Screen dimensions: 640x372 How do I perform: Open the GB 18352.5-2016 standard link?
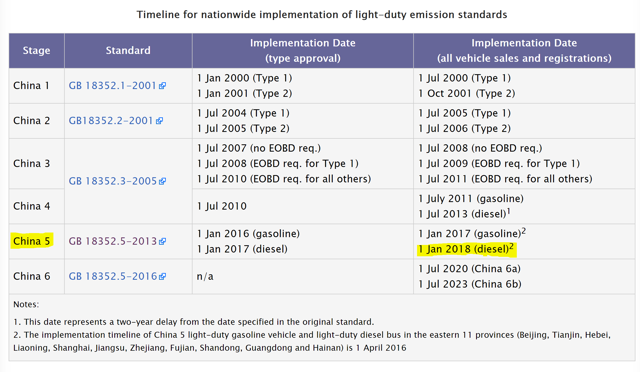[112, 276]
